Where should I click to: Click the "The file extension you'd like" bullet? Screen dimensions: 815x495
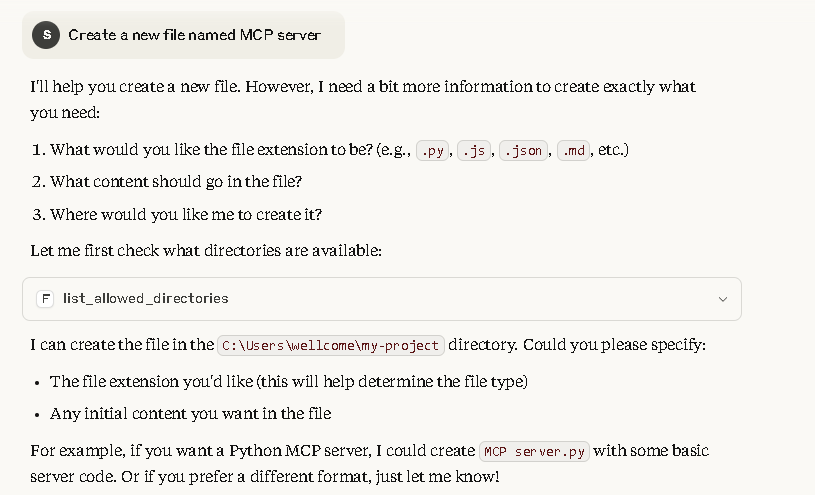(288, 381)
